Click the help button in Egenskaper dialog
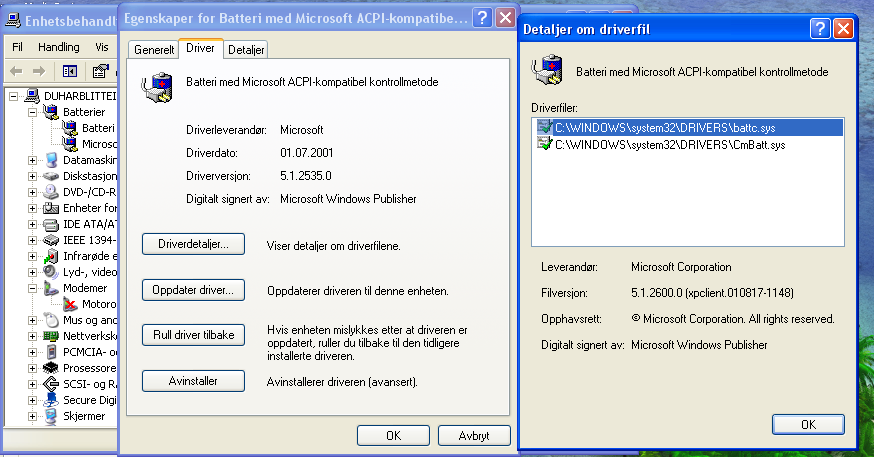The width and height of the screenshot is (874, 457). (x=482, y=18)
